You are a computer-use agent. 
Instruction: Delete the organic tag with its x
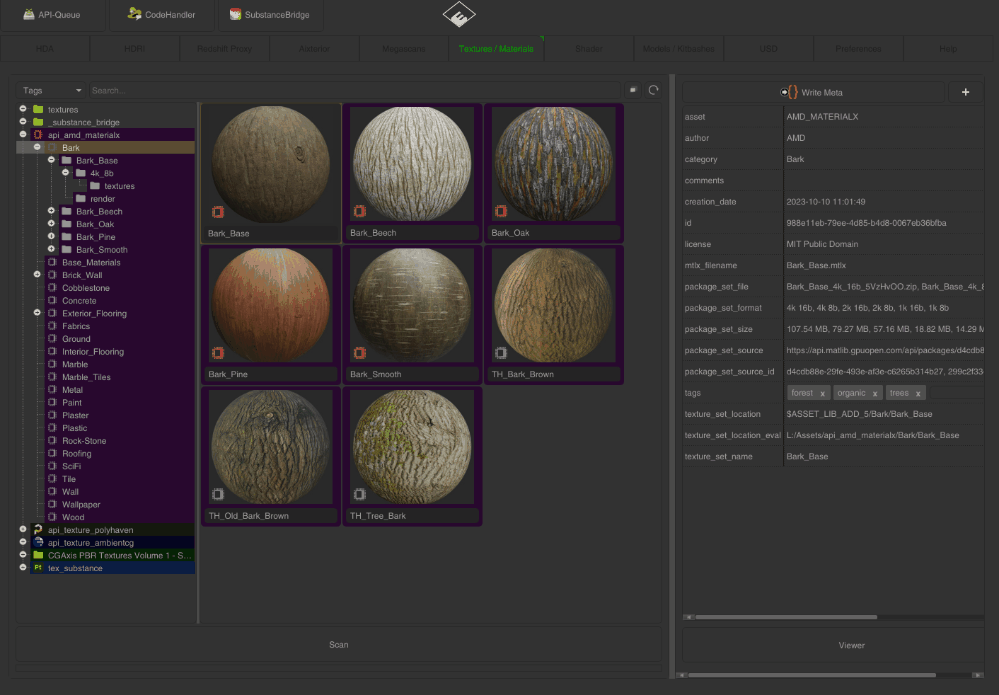tap(875, 394)
